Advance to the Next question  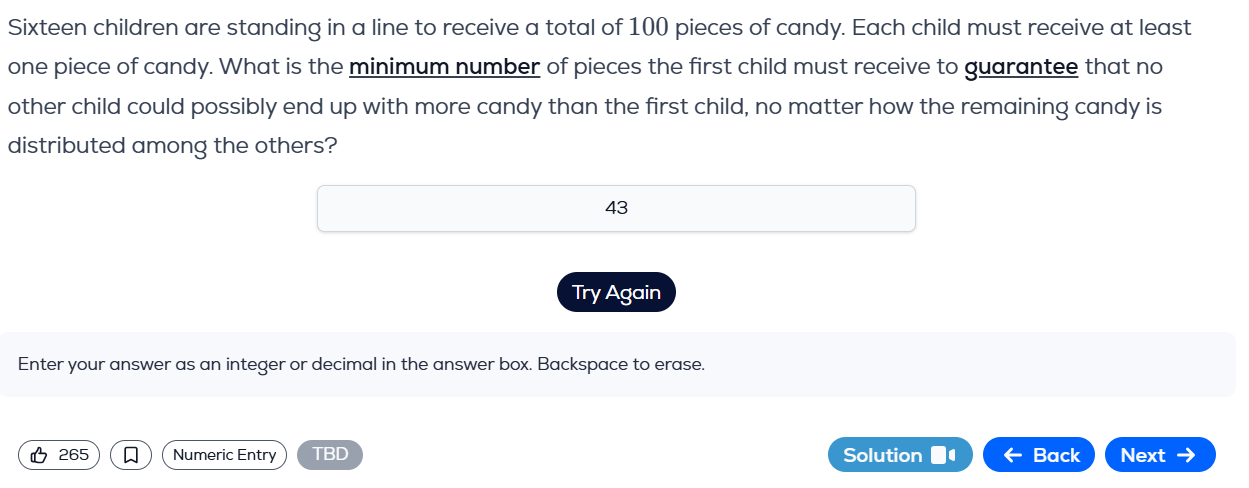(1159, 455)
